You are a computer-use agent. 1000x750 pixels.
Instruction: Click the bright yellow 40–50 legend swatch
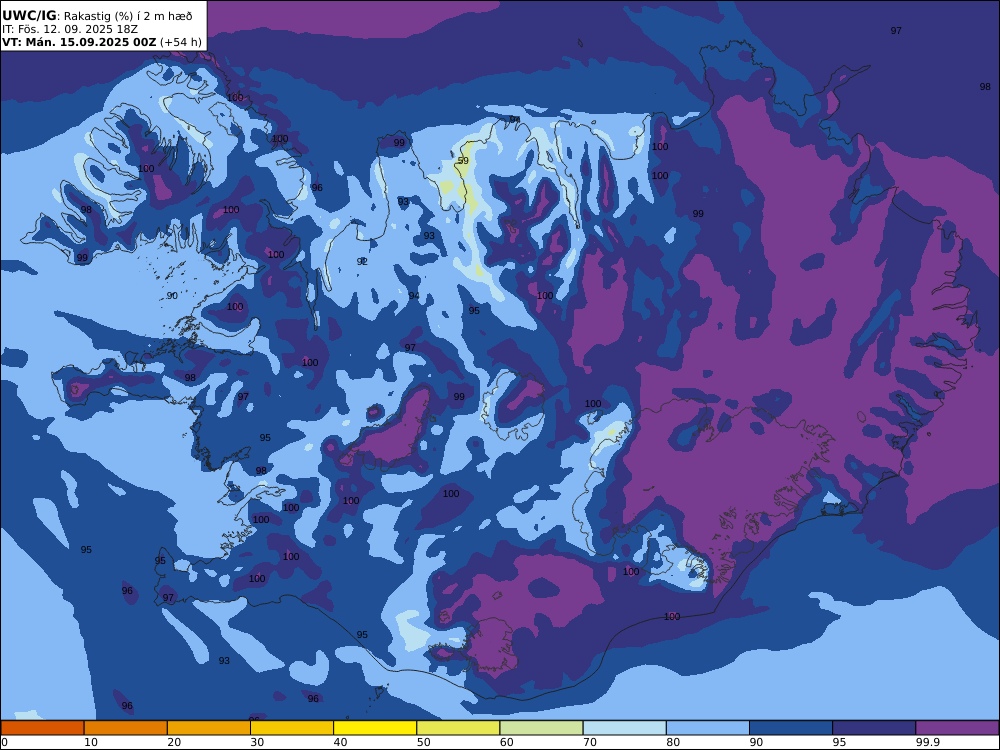point(375,728)
